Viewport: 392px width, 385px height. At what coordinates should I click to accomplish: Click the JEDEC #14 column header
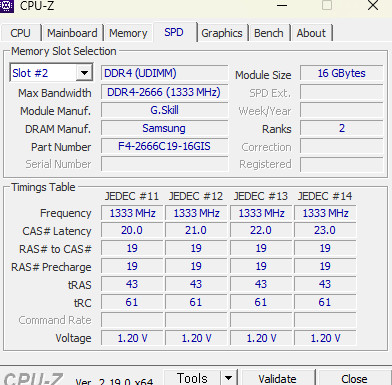pyautogui.click(x=325, y=196)
